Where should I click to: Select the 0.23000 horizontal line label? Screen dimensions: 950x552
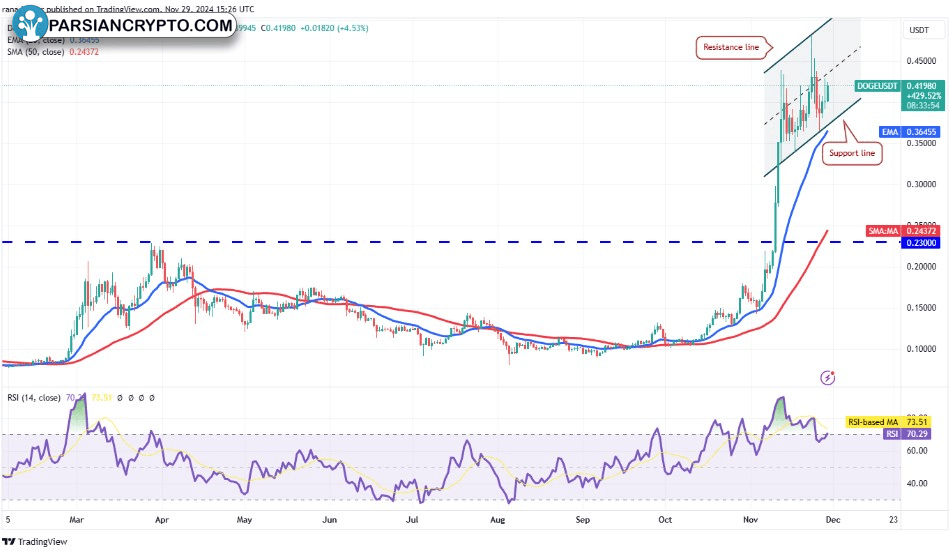click(x=921, y=242)
